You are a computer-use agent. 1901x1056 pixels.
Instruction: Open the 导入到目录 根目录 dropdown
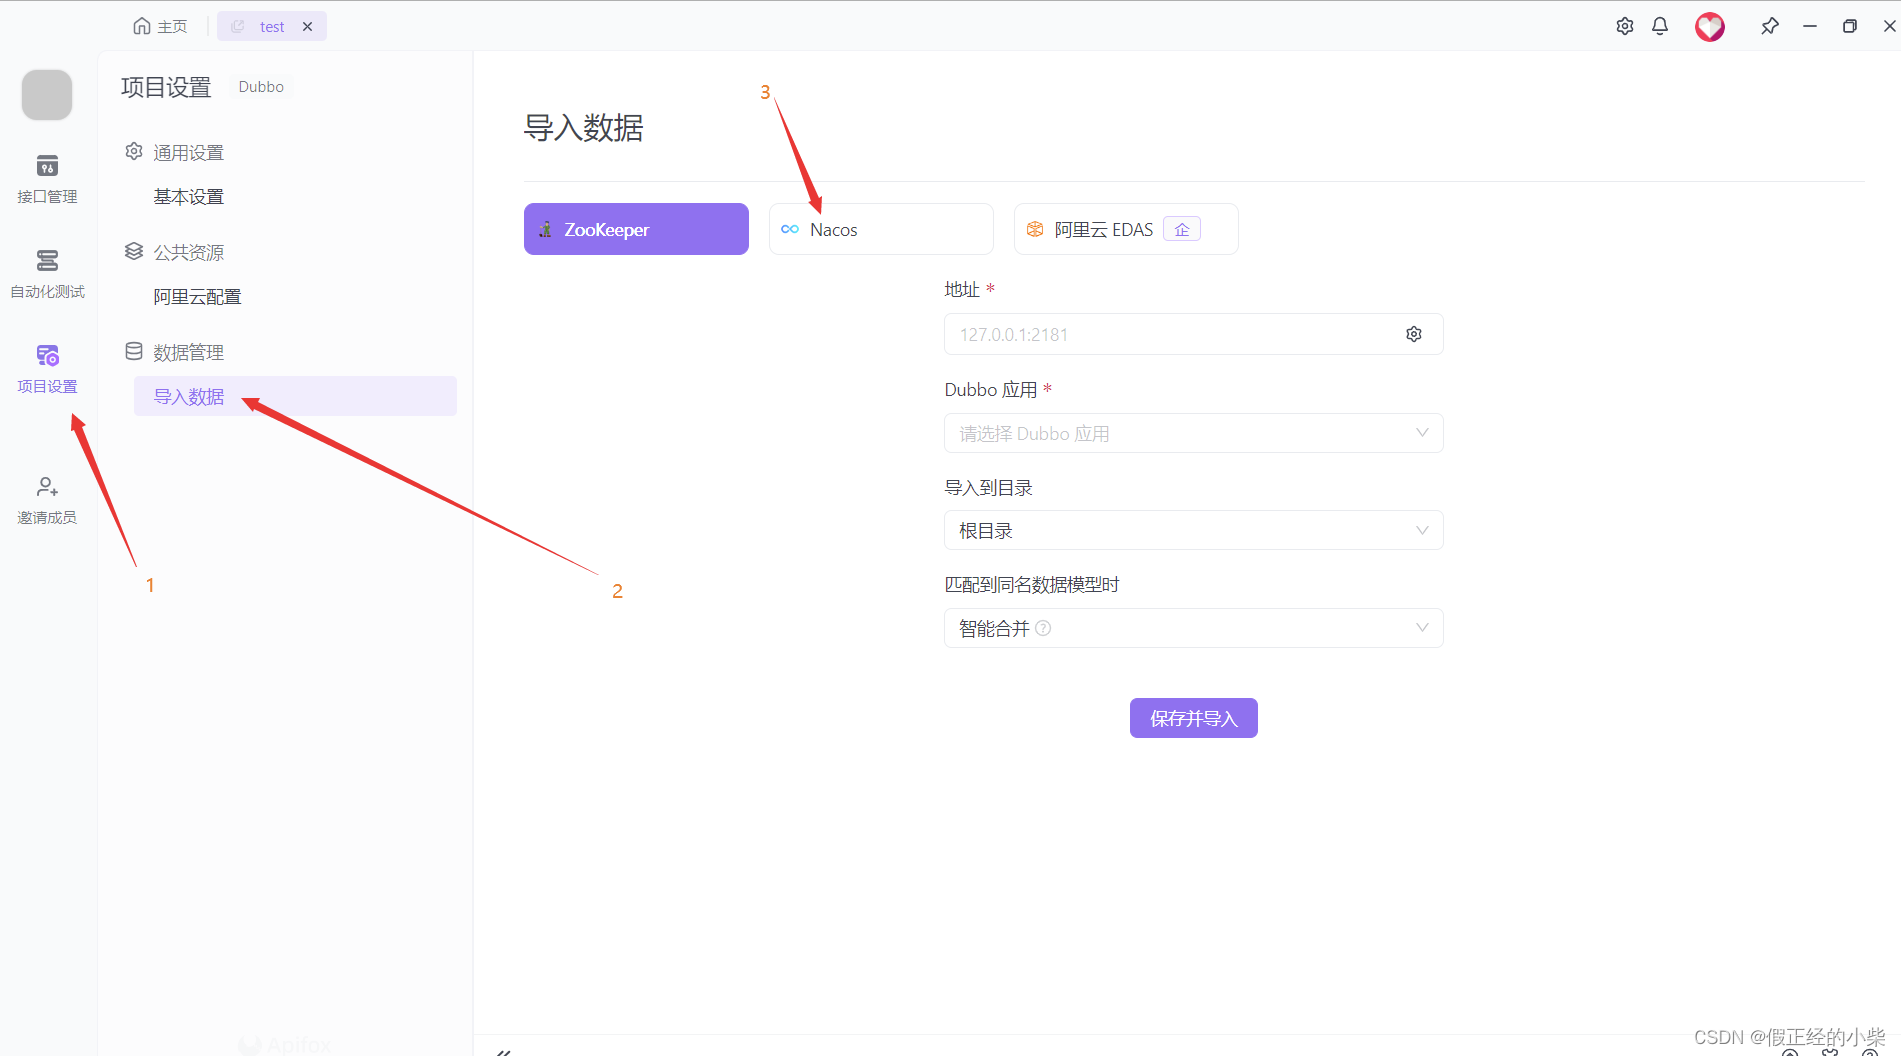pos(1193,530)
